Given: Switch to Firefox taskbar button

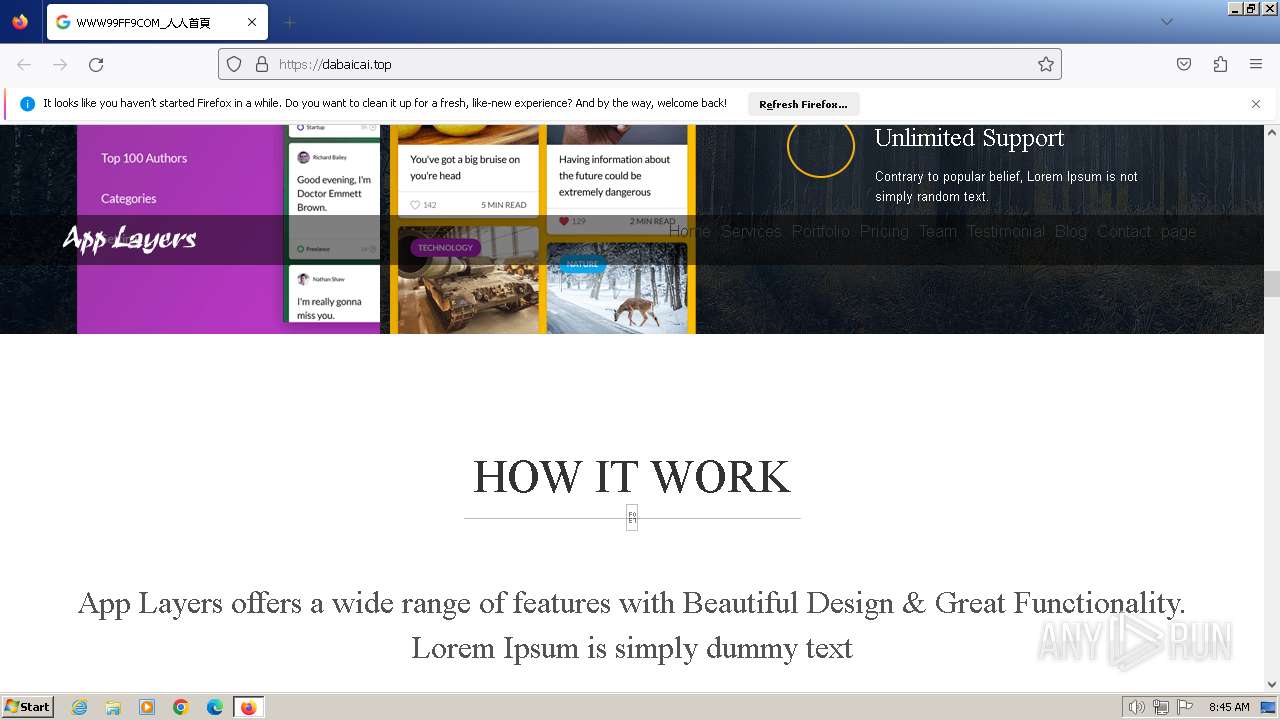Looking at the screenshot, I should [x=248, y=707].
